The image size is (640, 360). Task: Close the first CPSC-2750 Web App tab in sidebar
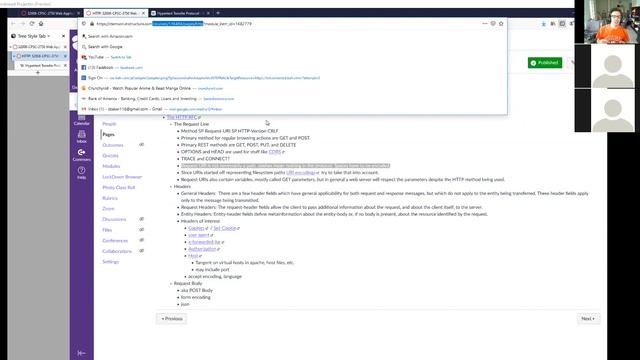65,47
